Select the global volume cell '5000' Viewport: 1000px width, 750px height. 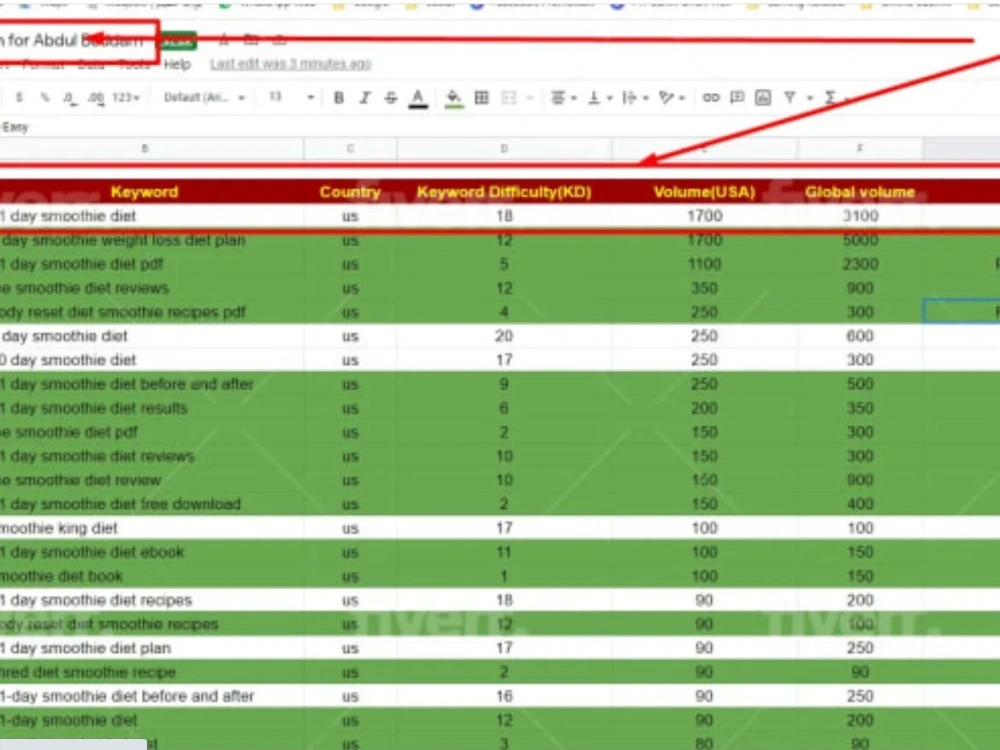[860, 240]
